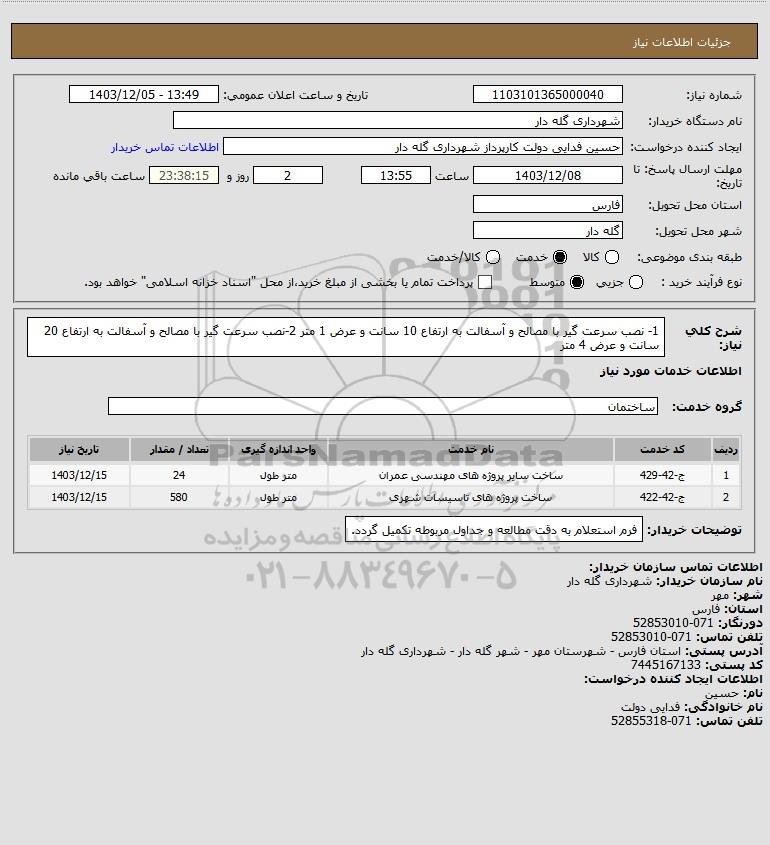Click service code ج-42-429
The height and width of the screenshot is (845, 770).
[x=662, y=475]
